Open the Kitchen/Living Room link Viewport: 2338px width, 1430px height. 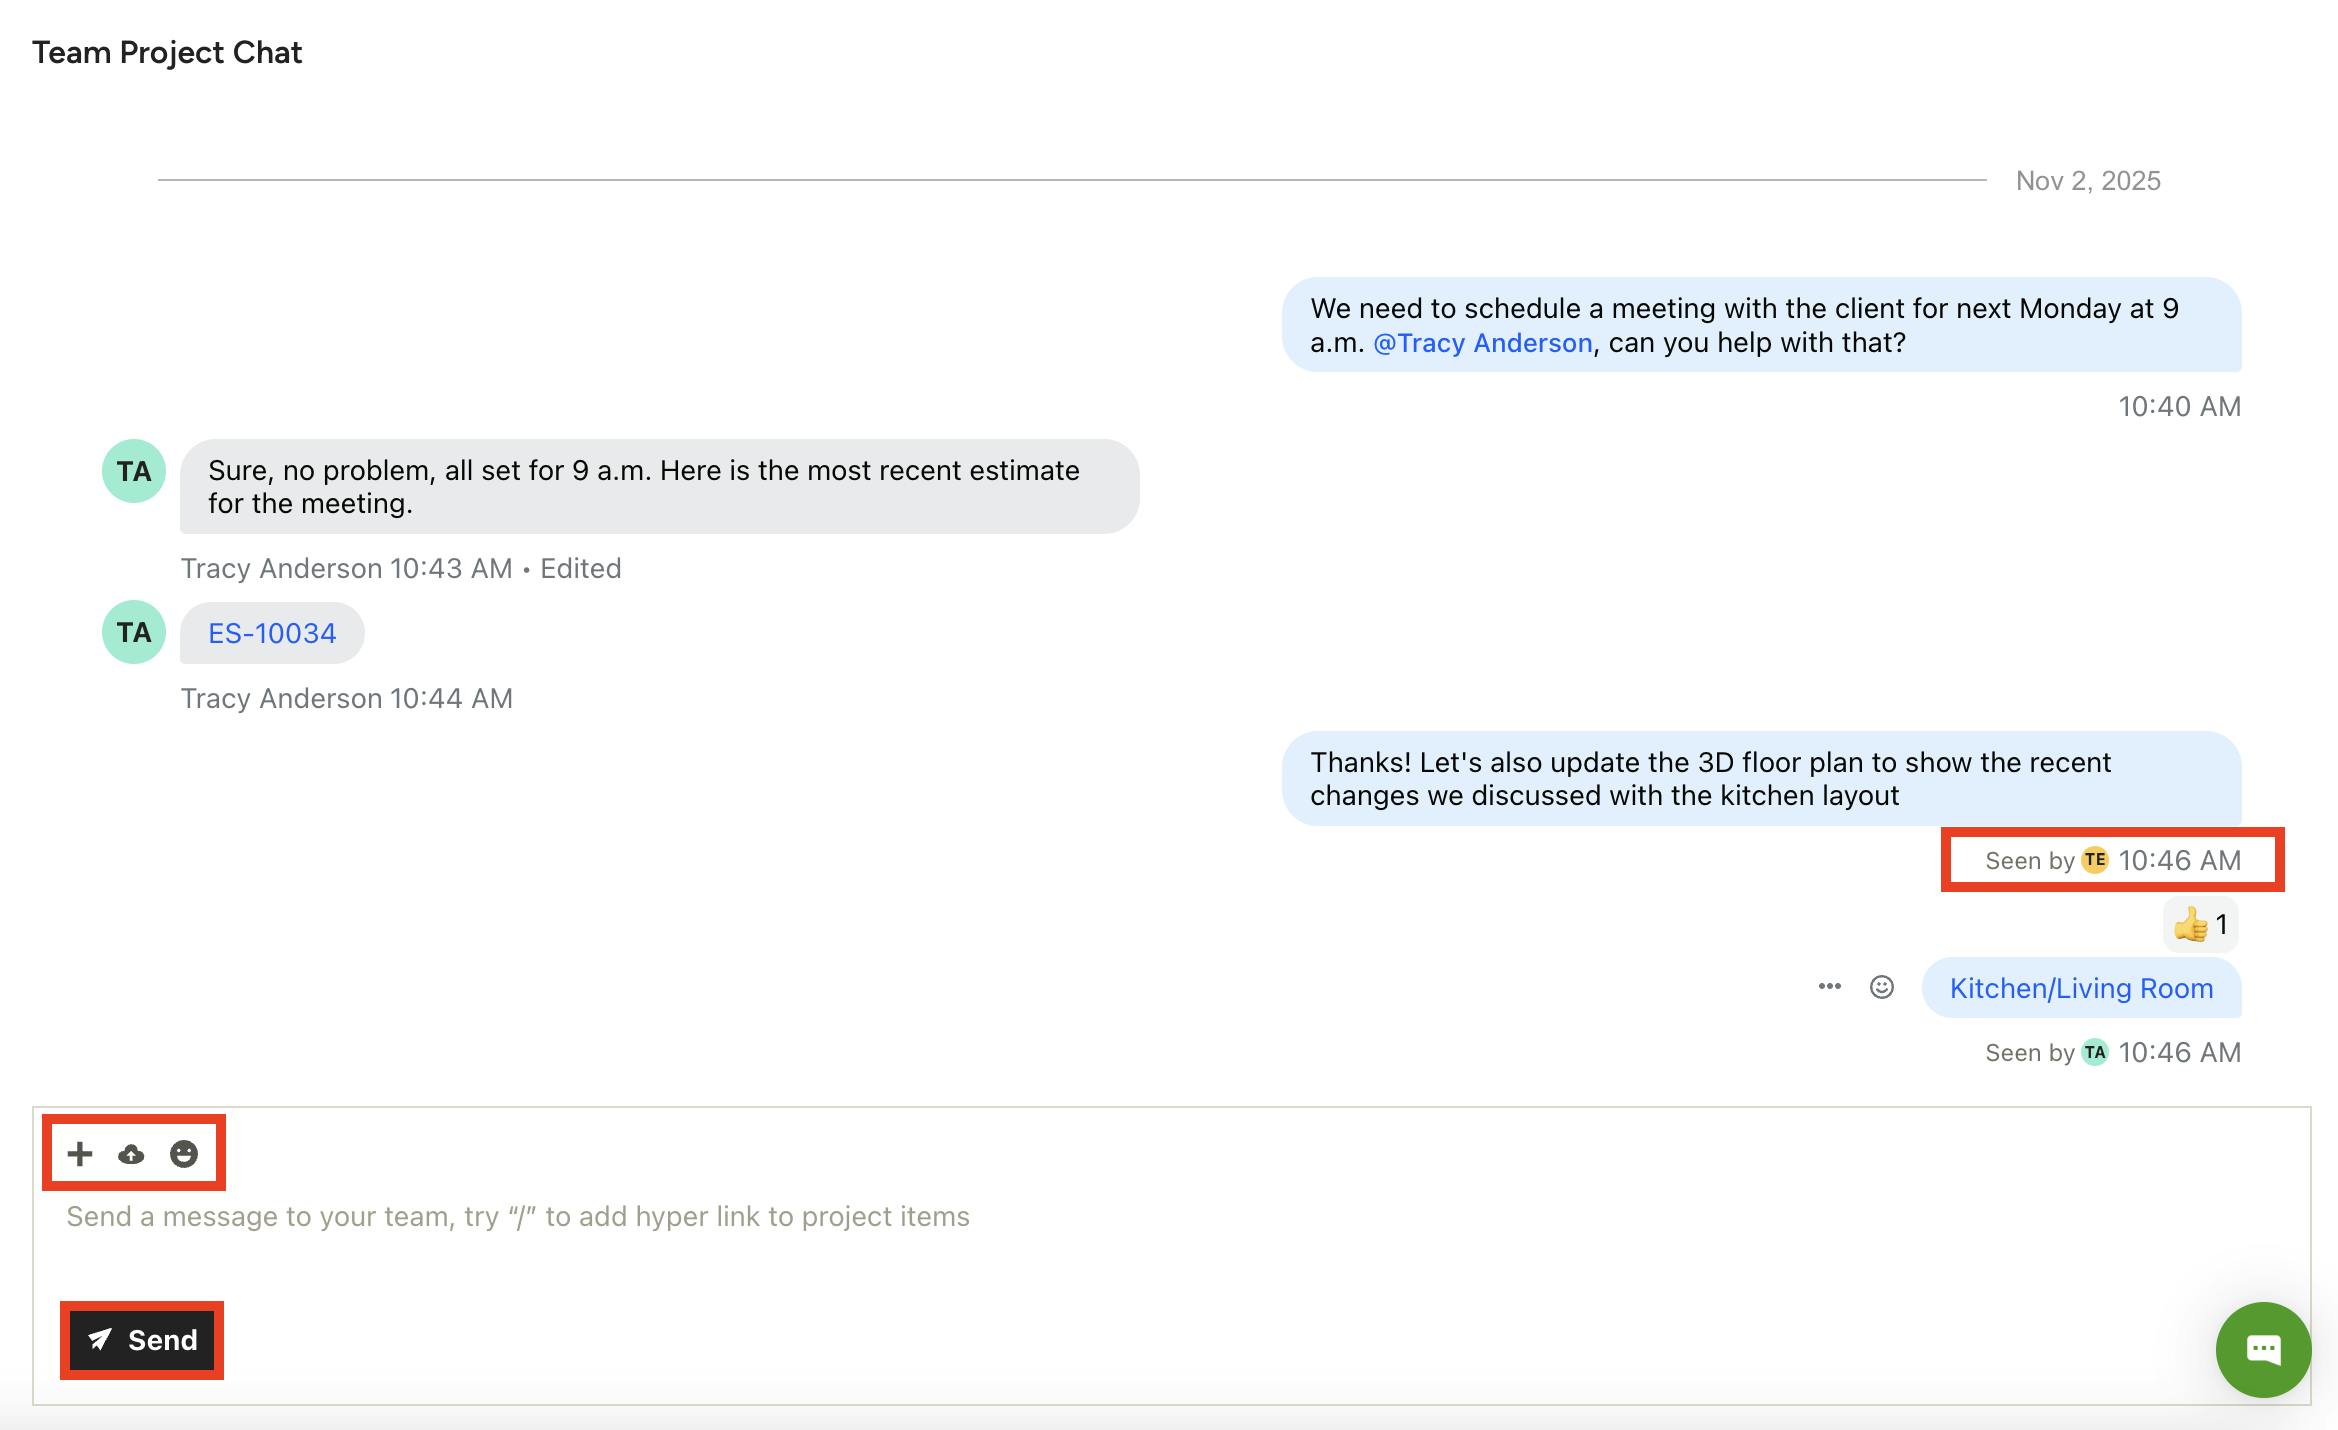click(2081, 988)
